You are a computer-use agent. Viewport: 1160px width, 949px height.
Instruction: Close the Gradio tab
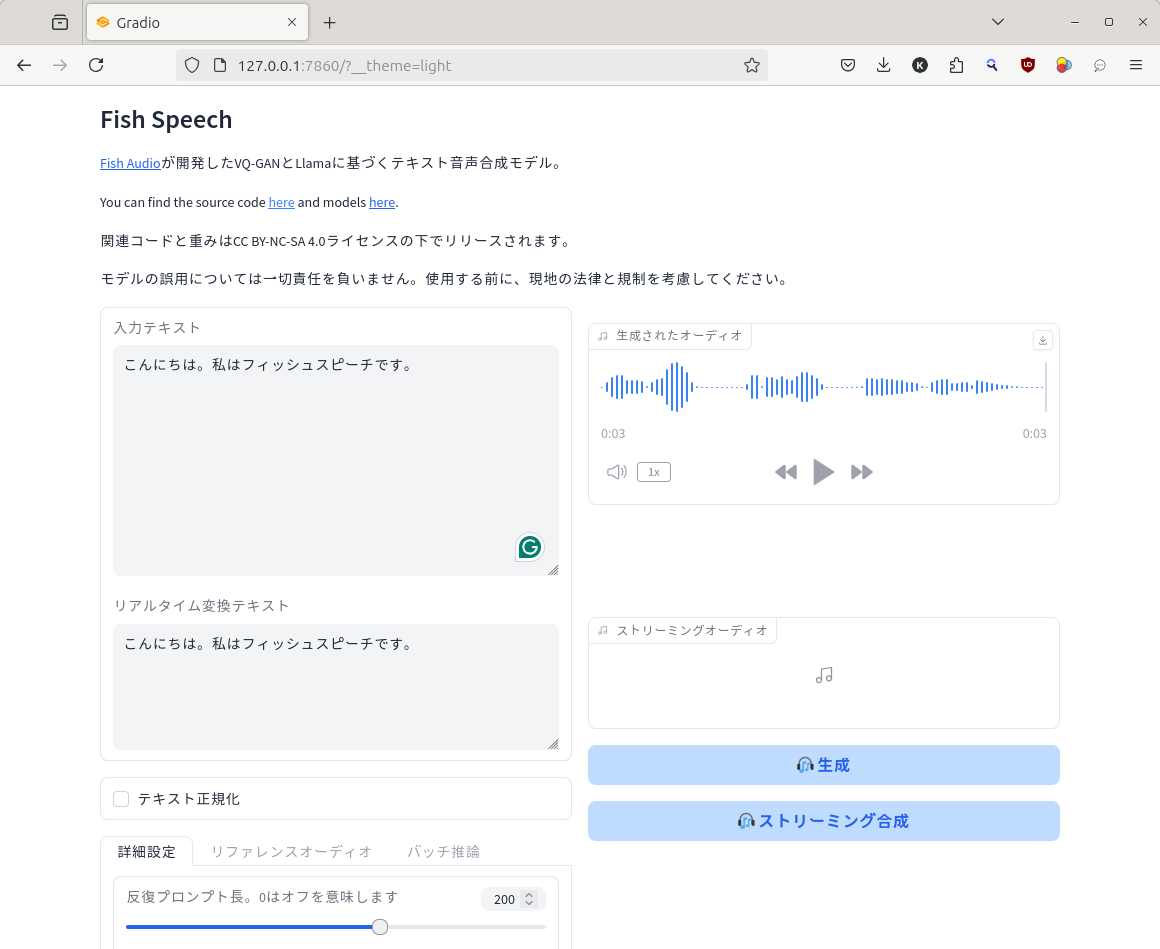(292, 22)
